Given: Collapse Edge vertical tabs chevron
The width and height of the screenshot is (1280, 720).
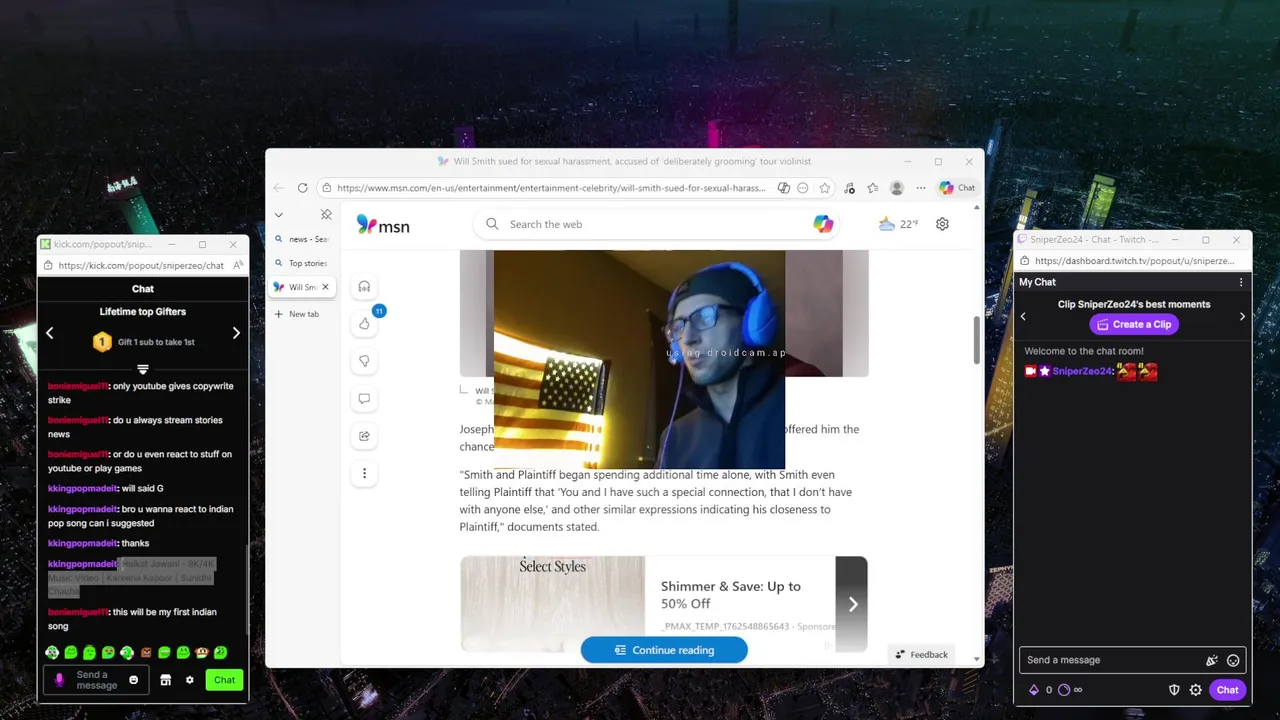Looking at the screenshot, I should point(278,215).
